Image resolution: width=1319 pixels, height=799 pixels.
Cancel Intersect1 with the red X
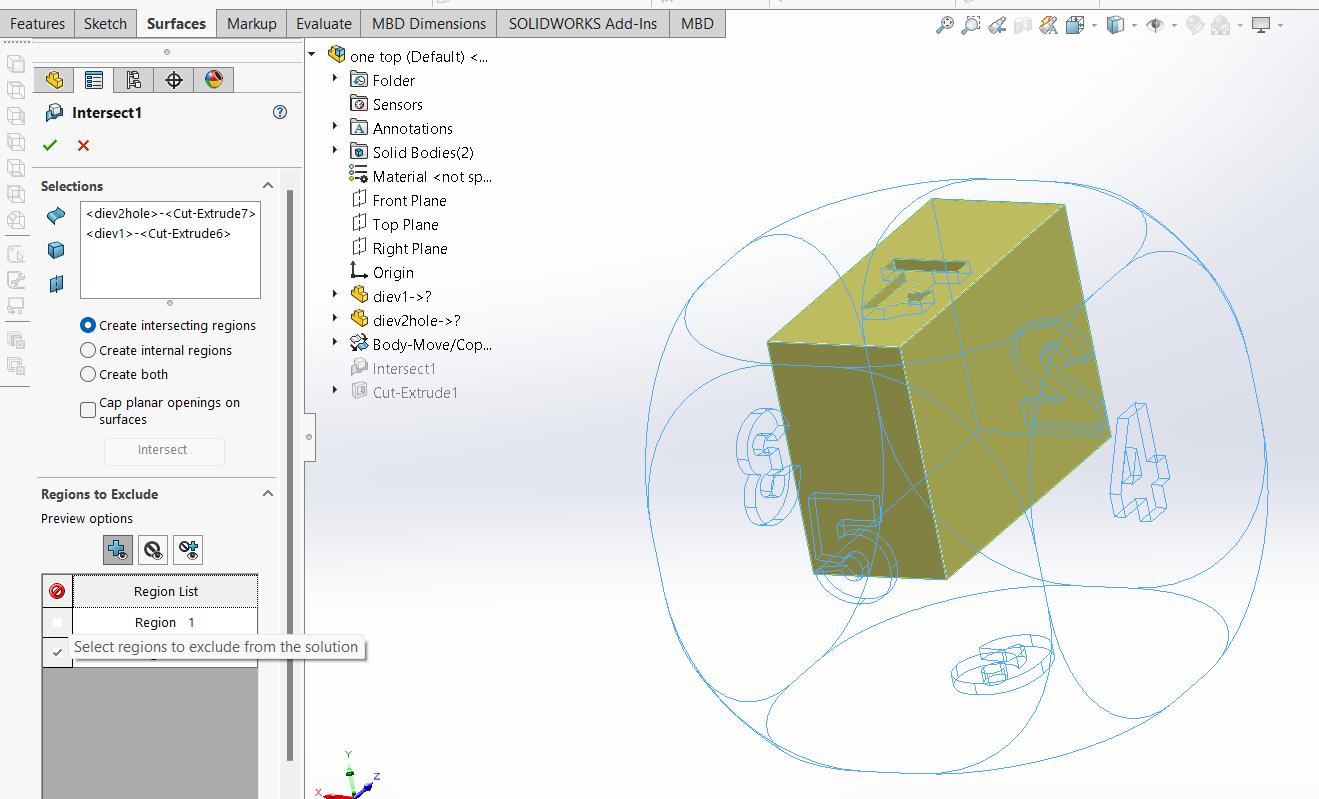(x=83, y=145)
